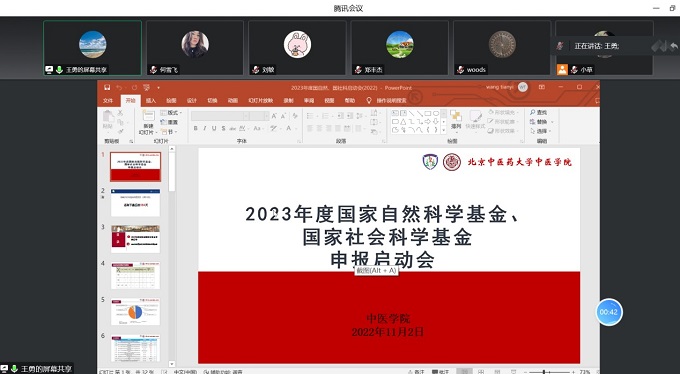Click the slide sorter view icon in status bar
The height and width of the screenshot is (374, 680).
click(x=481, y=372)
